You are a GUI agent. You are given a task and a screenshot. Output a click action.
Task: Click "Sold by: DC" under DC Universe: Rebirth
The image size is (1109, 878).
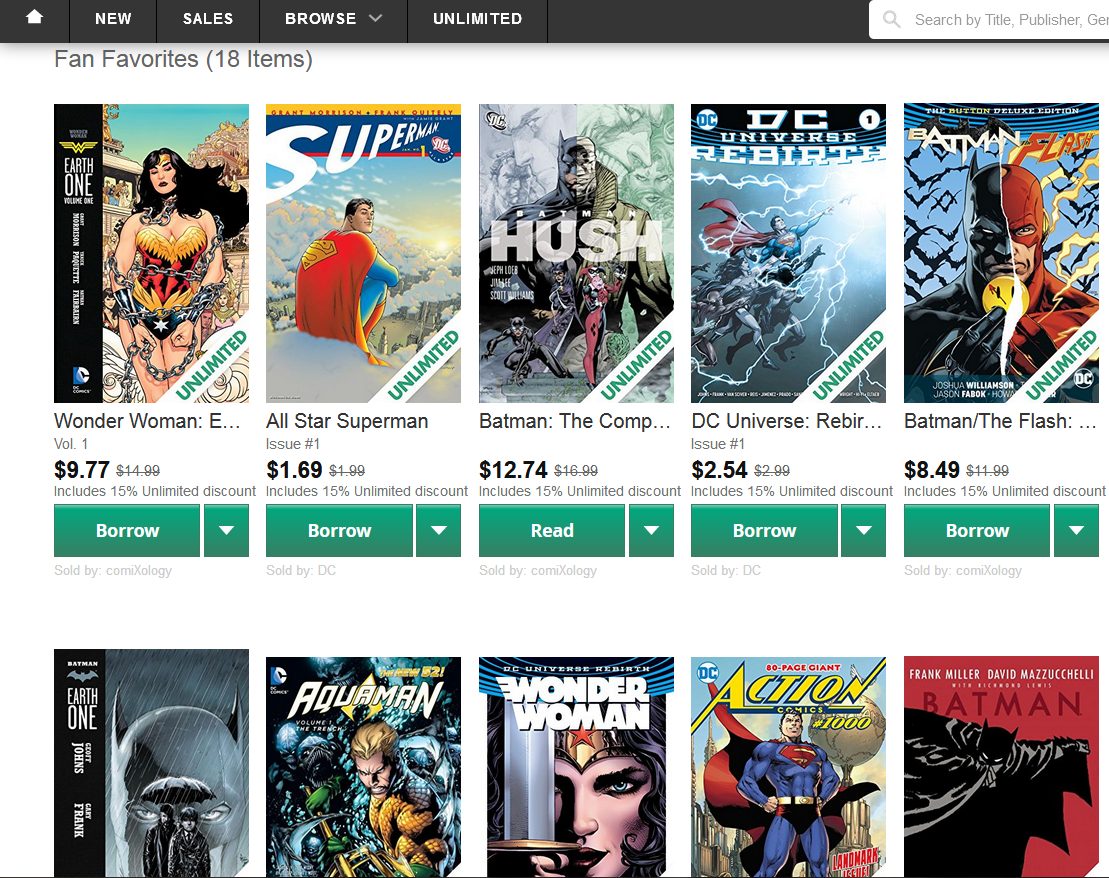click(x=726, y=570)
